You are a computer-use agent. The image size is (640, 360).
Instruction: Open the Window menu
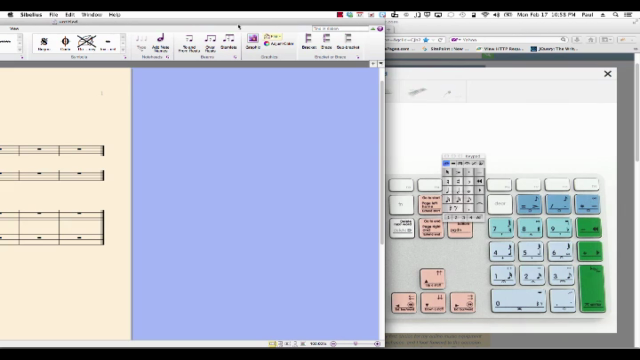coord(91,15)
